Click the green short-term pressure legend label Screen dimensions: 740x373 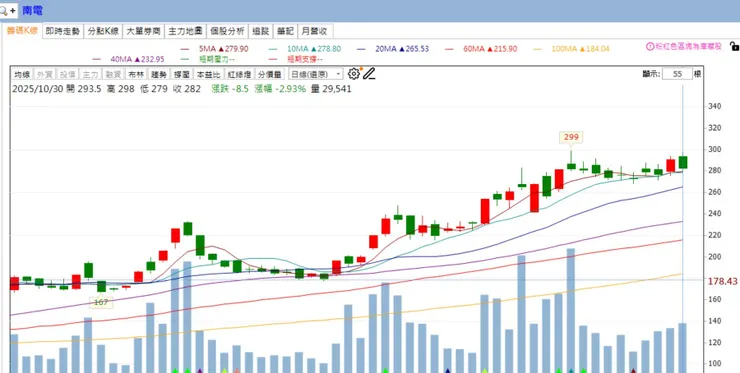(217, 59)
